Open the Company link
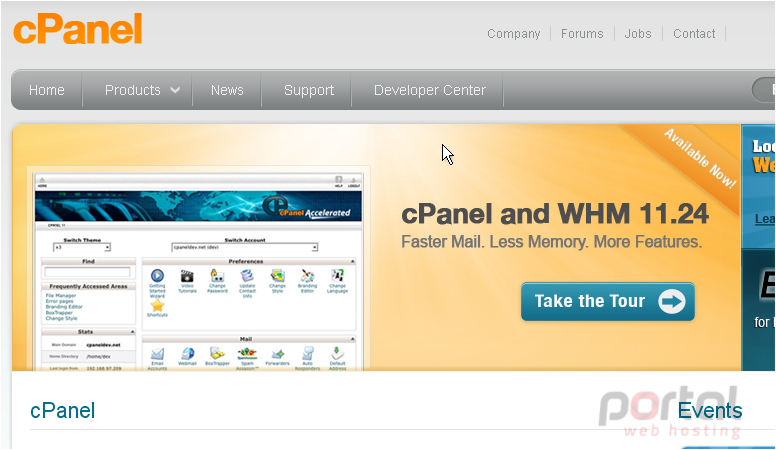The image size is (776, 450). coord(514,34)
